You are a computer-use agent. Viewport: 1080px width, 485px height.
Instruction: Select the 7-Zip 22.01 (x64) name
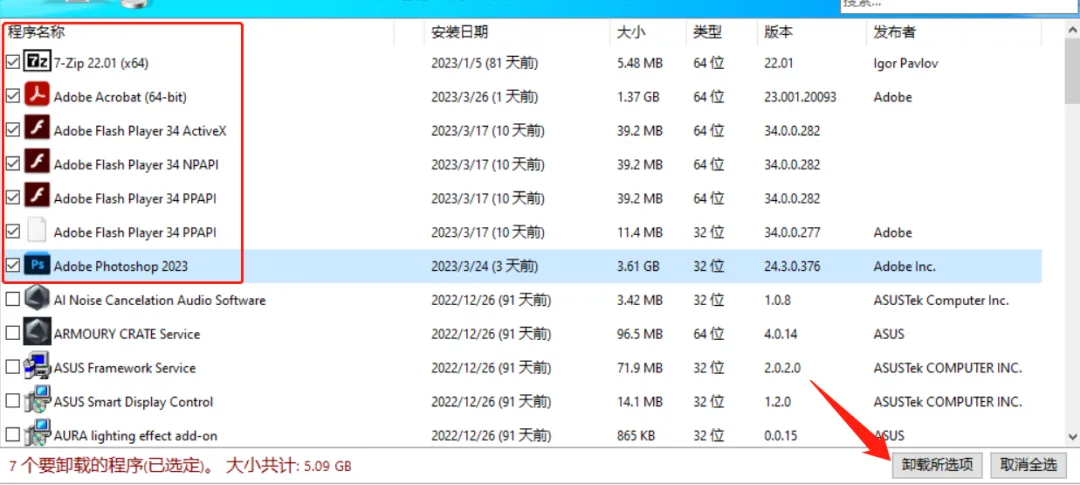point(101,63)
